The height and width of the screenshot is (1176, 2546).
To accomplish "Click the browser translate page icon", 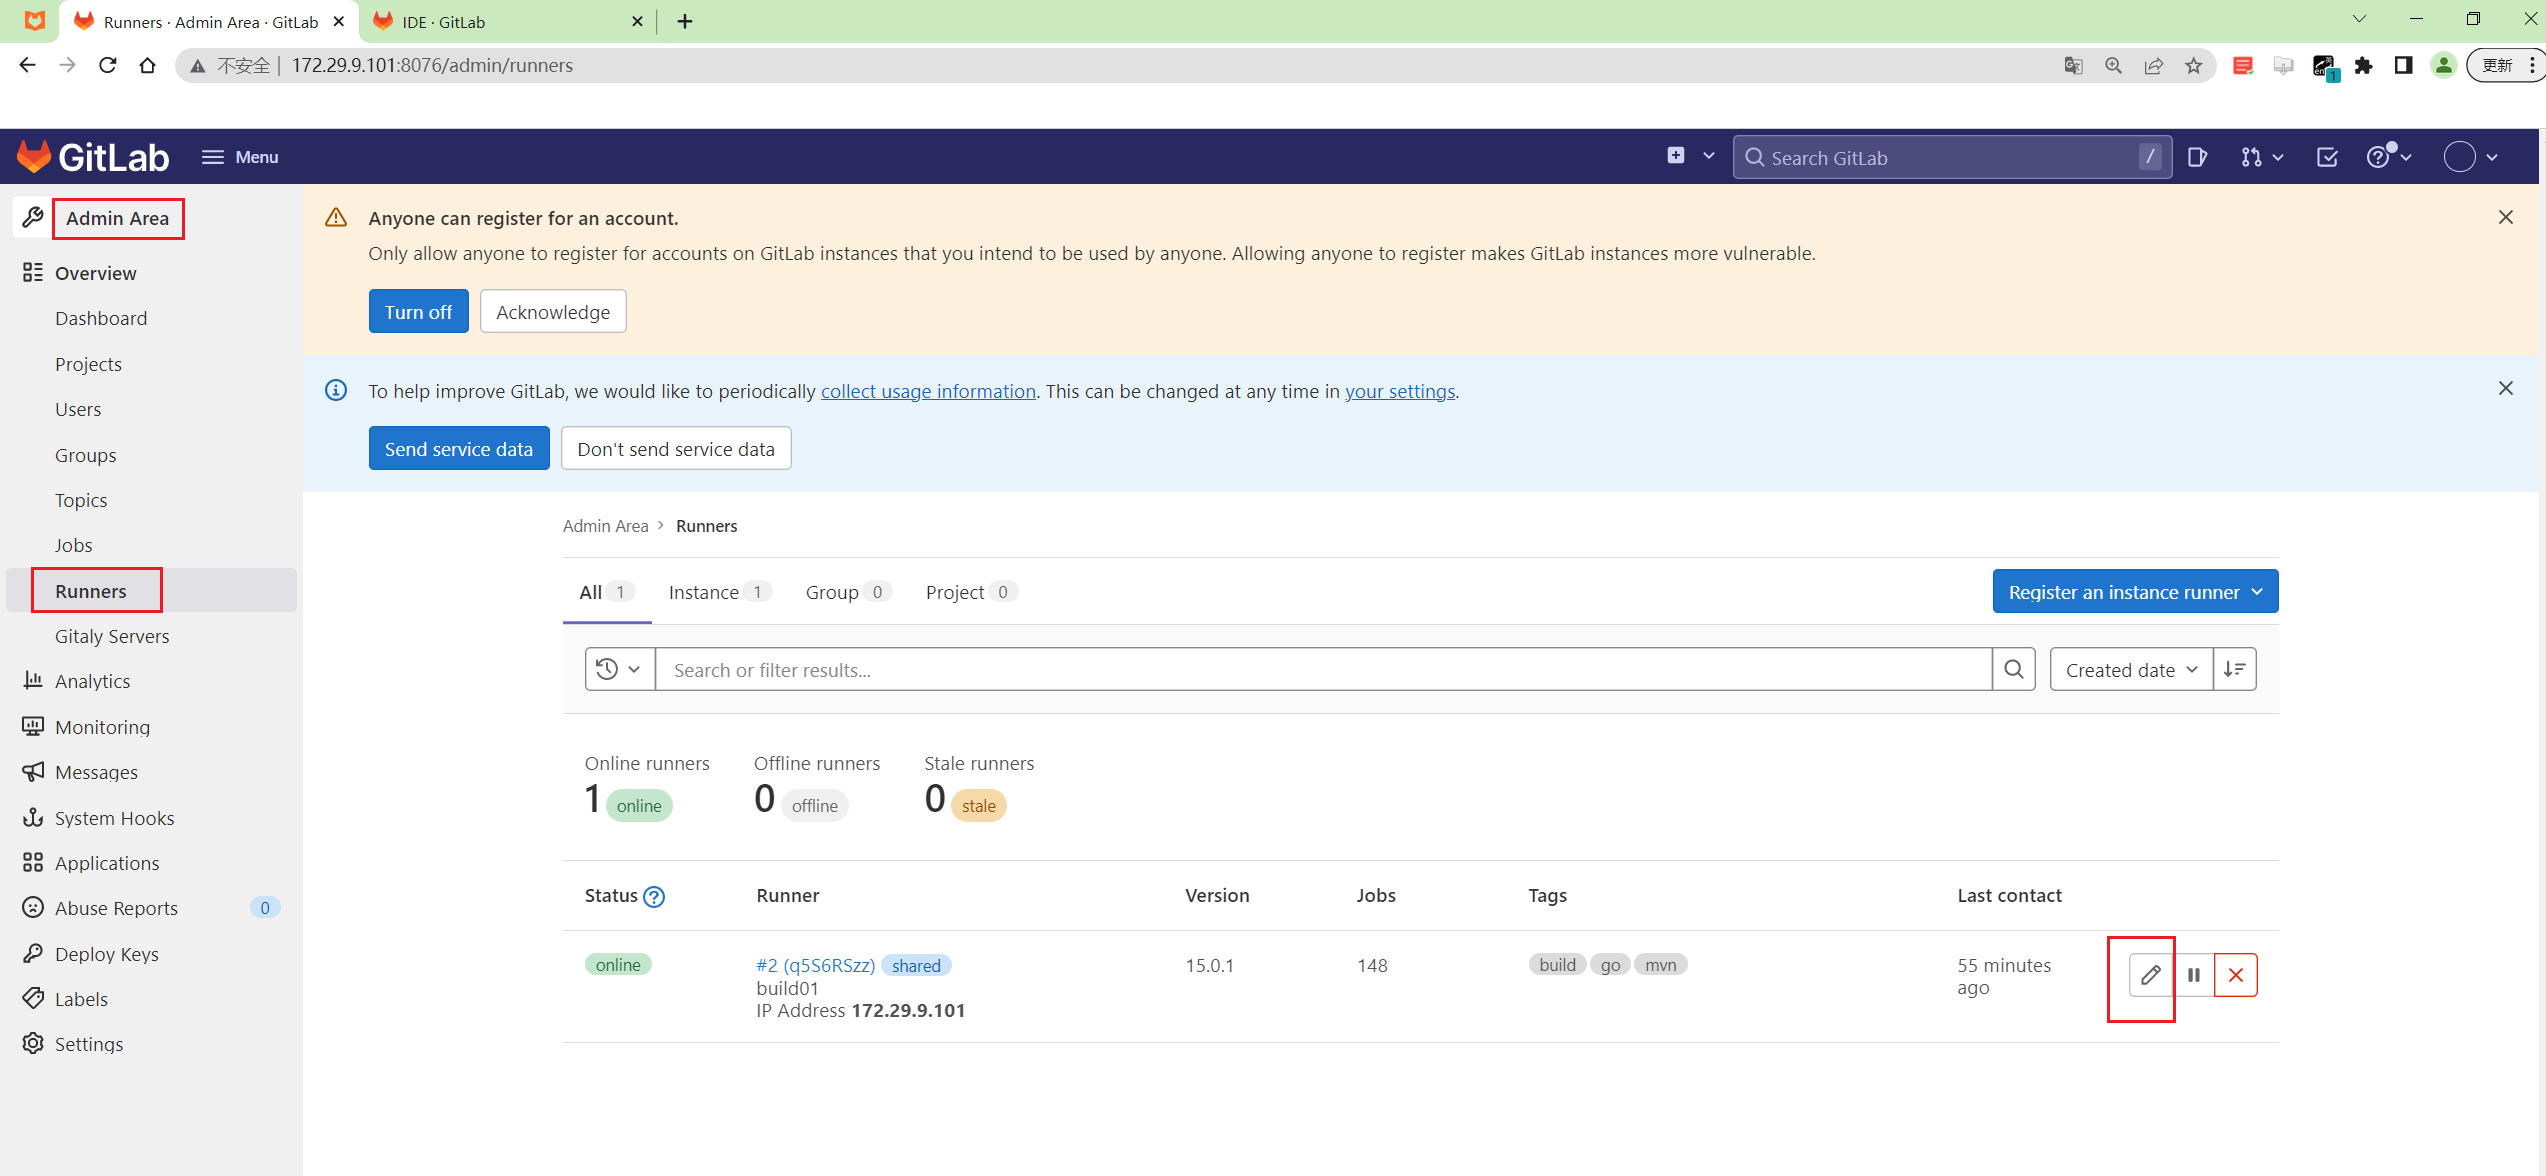I will 2074,65.
